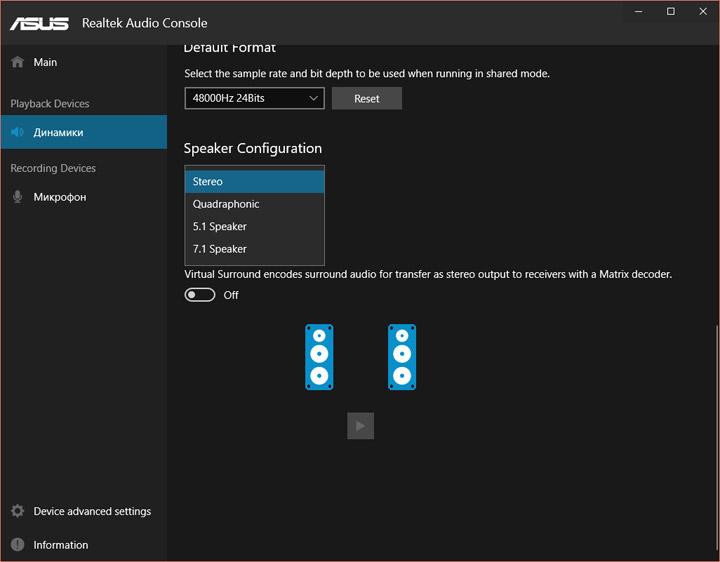Viewport: 720px width, 562px height.
Task: Open the Information page
Action: 84,545
